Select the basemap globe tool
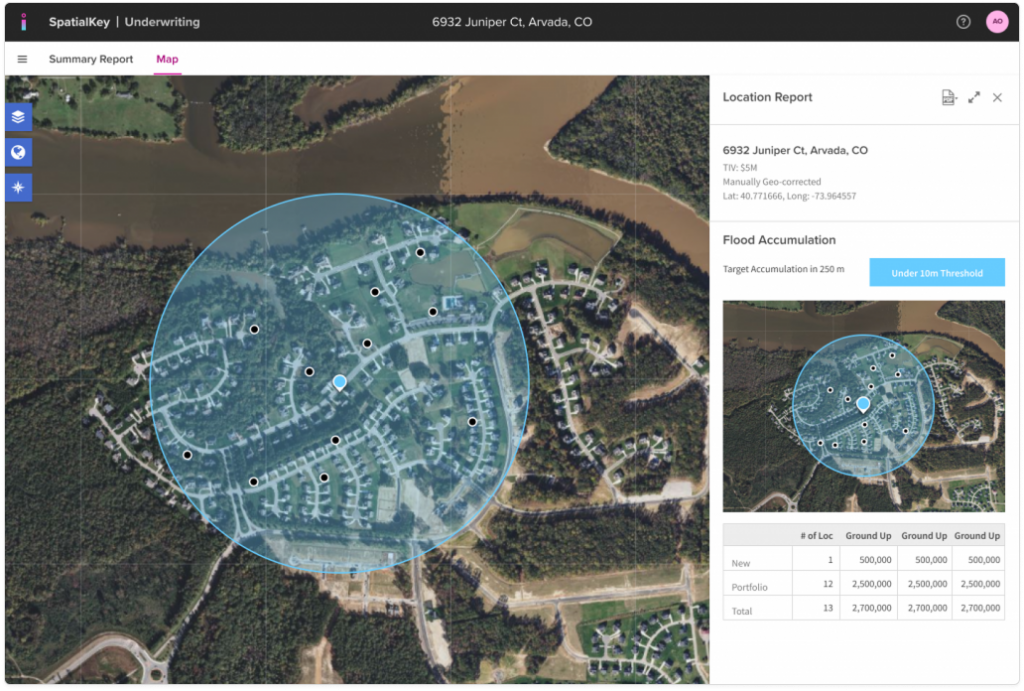 pyautogui.click(x=19, y=152)
